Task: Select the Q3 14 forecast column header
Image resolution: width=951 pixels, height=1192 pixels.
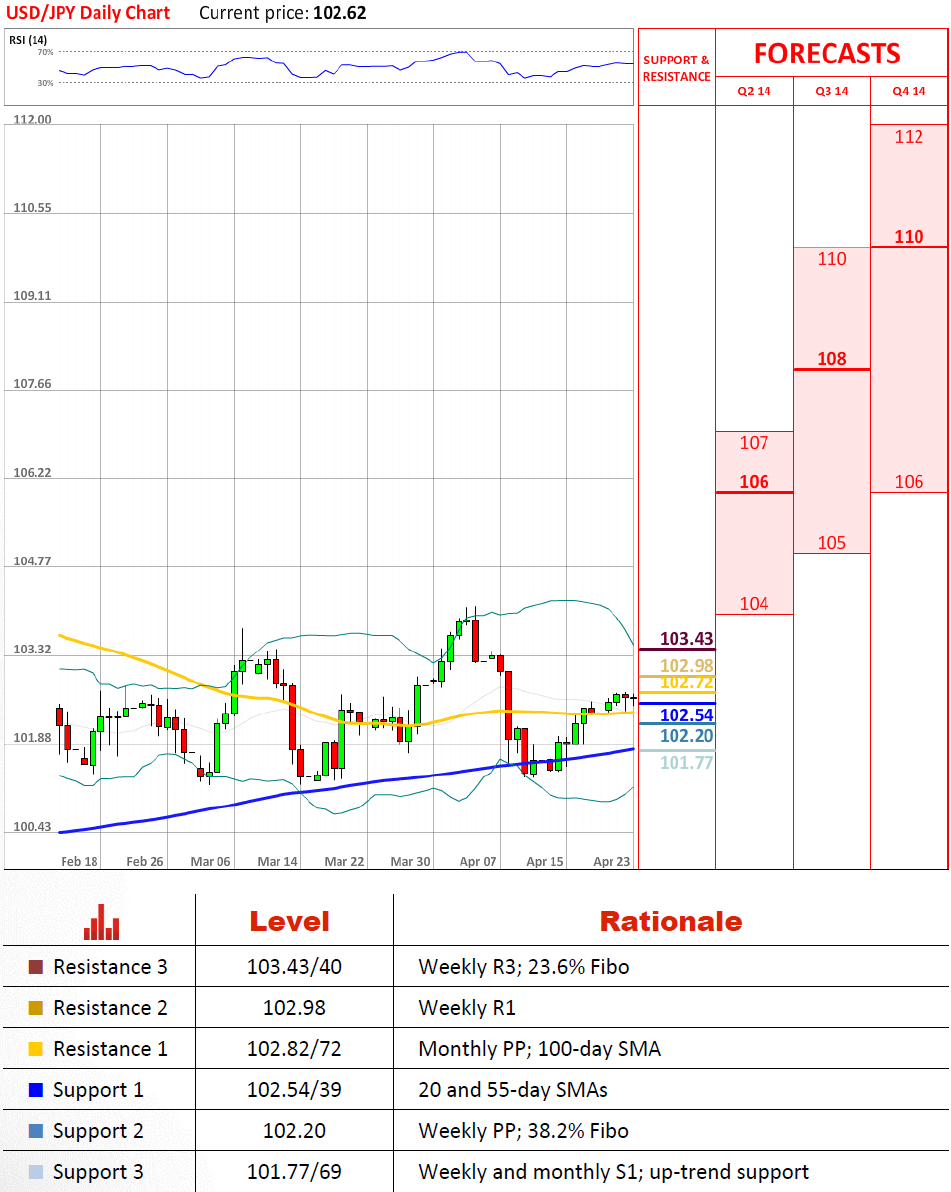Action: 832,91
